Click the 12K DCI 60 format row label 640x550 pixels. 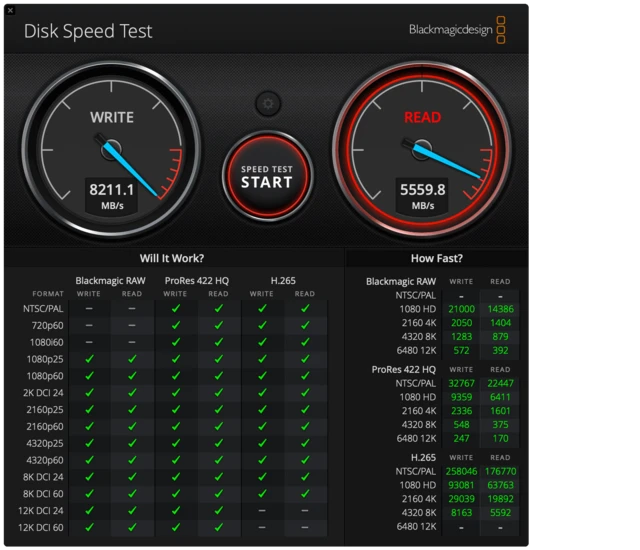[41, 527]
